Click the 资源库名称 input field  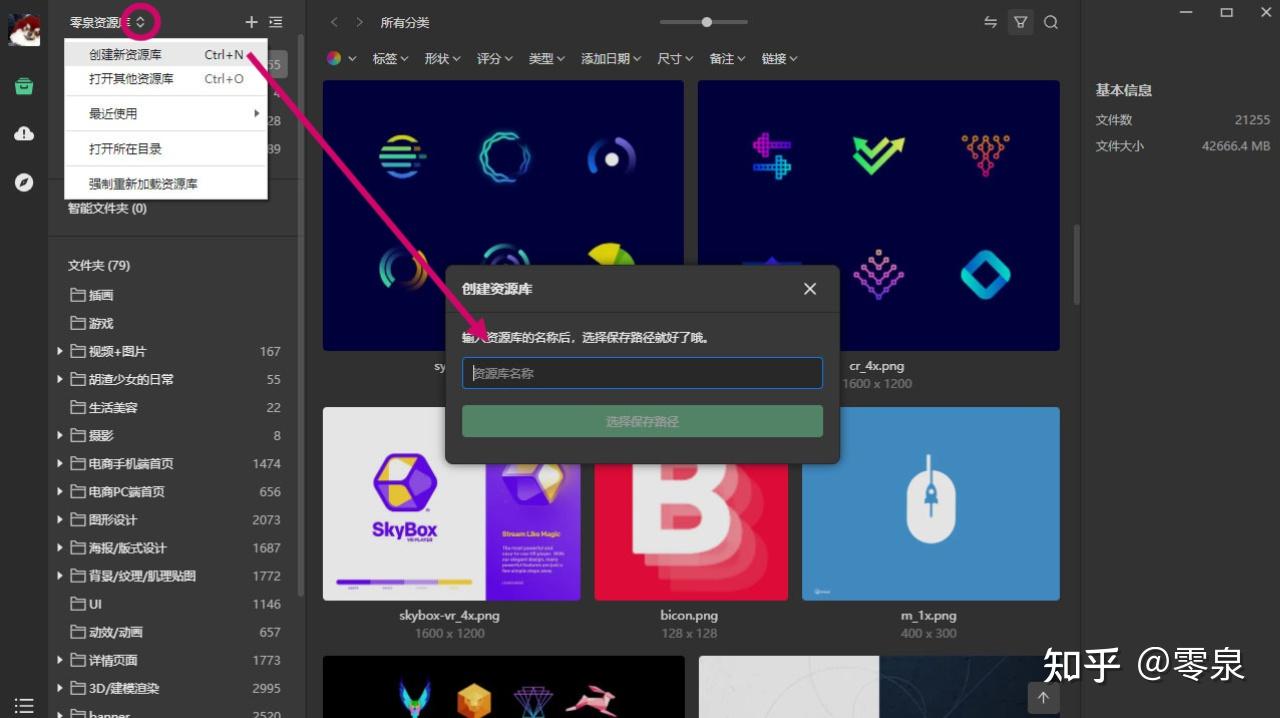pyautogui.click(x=642, y=373)
